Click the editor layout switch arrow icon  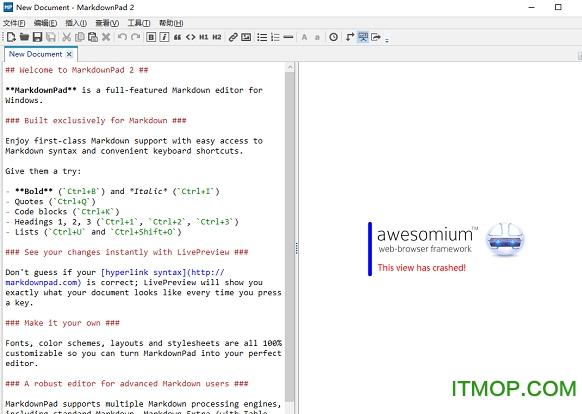(350, 37)
